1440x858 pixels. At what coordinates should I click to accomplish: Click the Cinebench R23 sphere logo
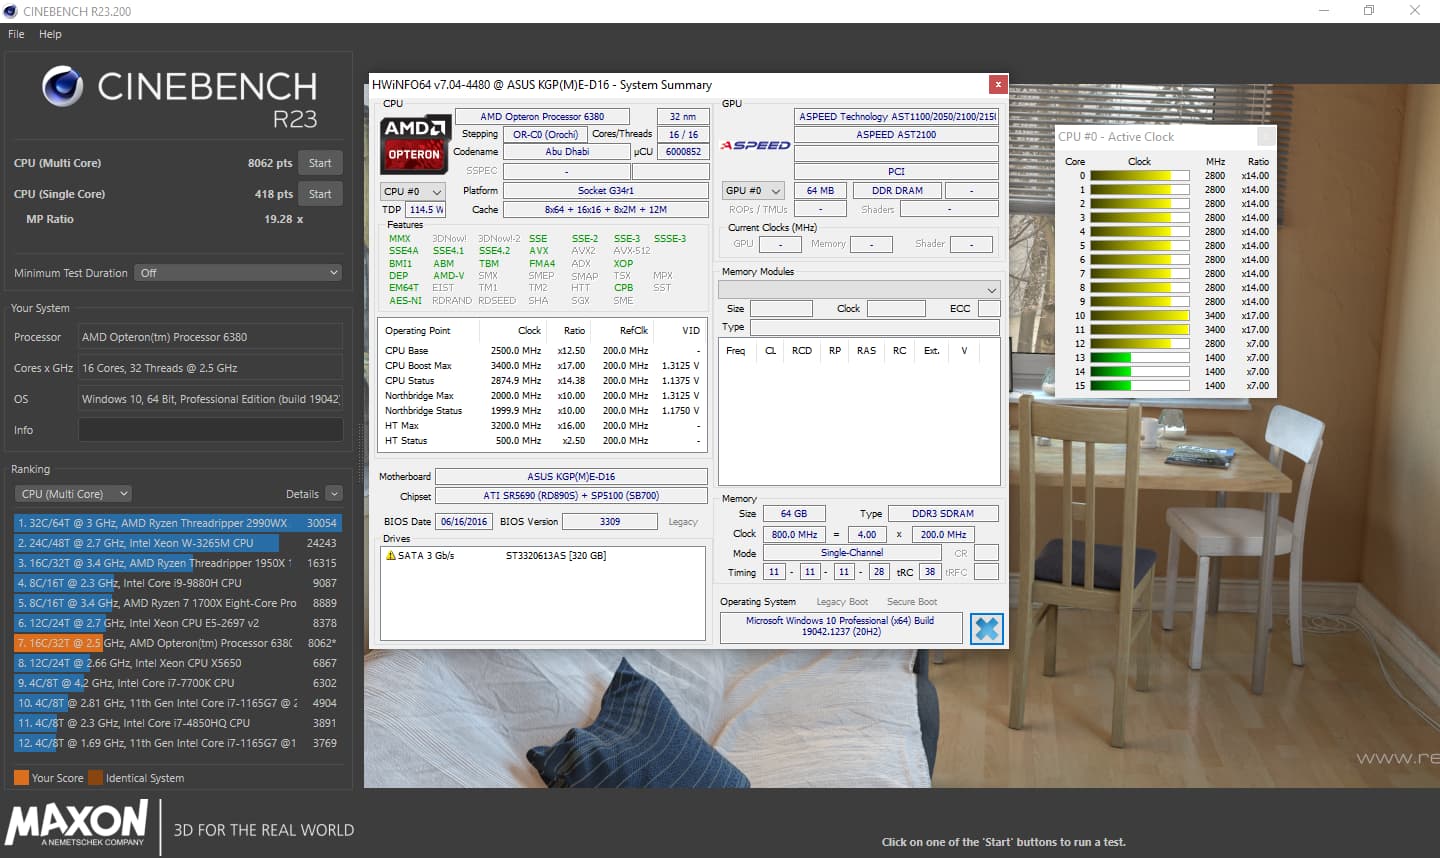(62, 87)
